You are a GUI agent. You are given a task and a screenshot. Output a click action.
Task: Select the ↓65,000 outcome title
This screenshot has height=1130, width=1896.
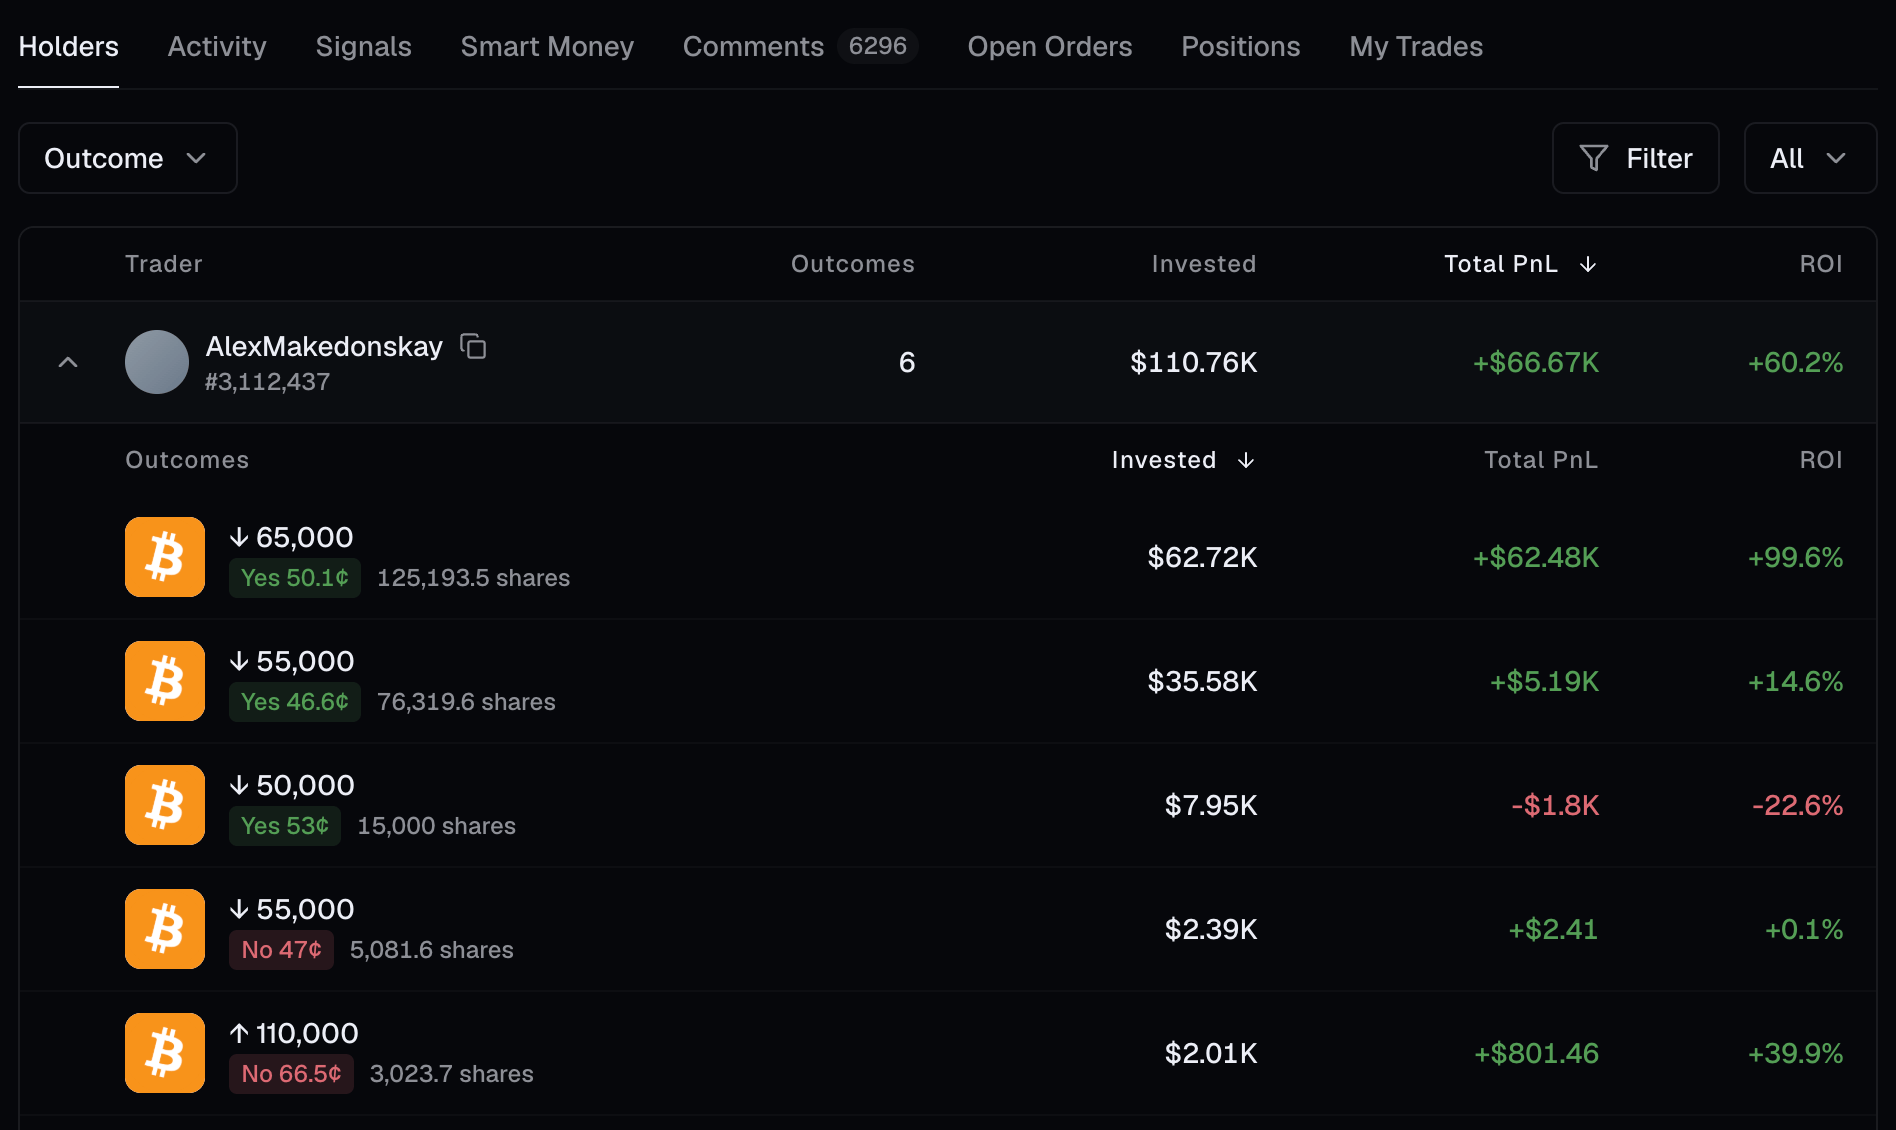coord(291,537)
